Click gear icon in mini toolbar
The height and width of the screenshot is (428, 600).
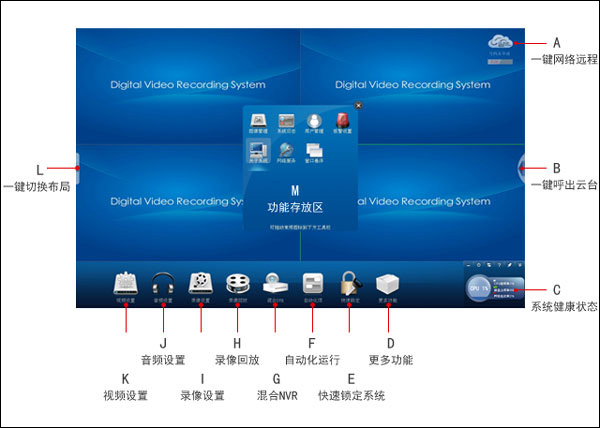[x=479, y=265]
